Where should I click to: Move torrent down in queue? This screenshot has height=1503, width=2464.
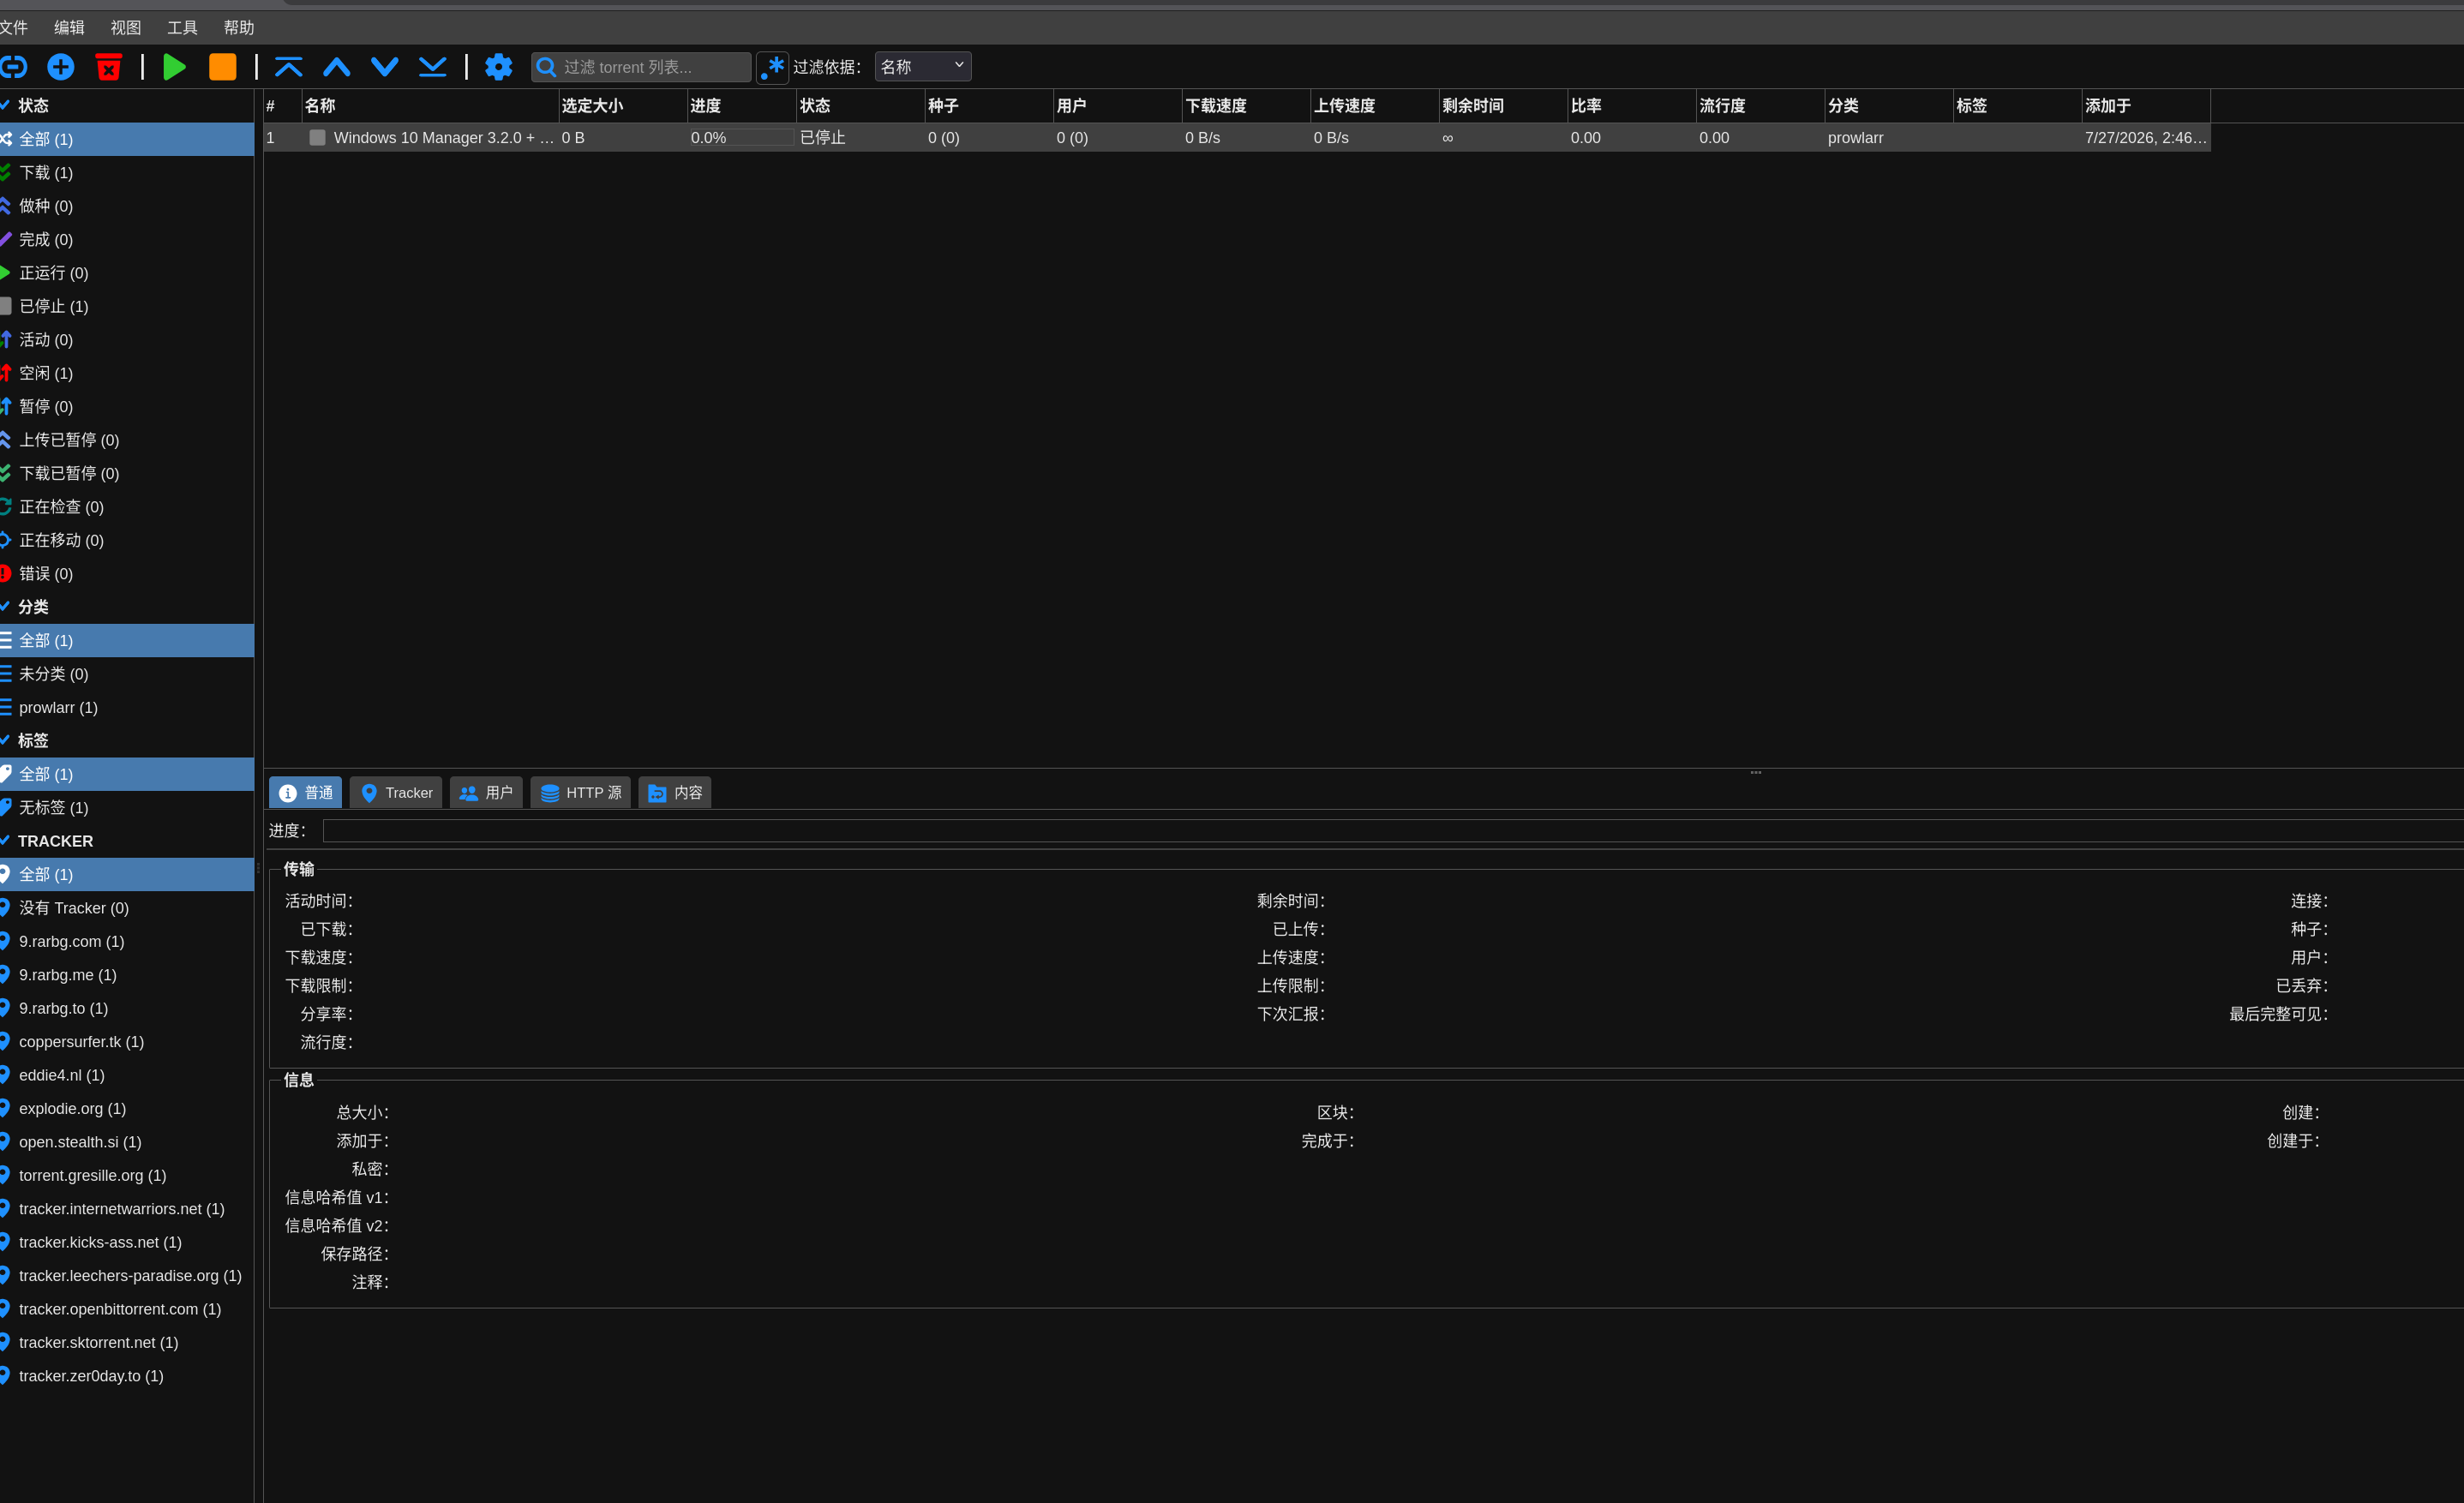pos(385,67)
